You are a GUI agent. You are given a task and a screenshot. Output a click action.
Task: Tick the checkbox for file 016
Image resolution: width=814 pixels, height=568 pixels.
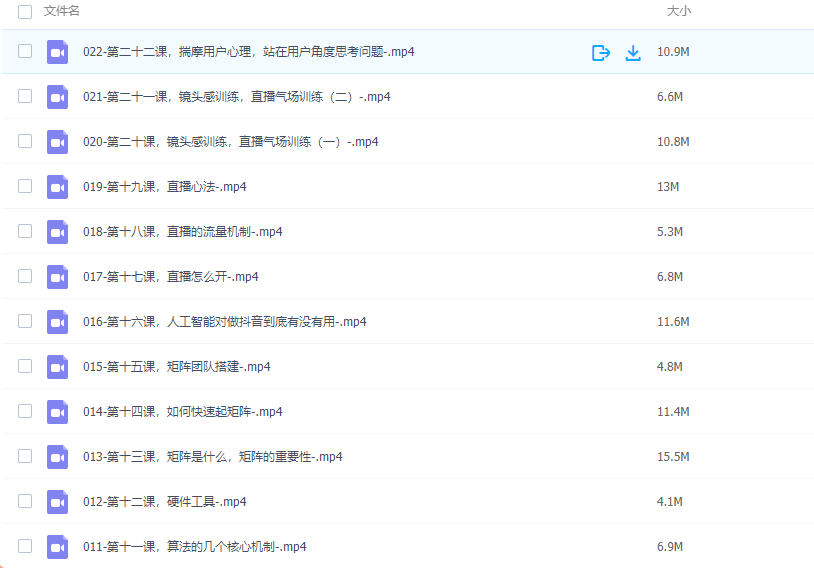(25, 322)
